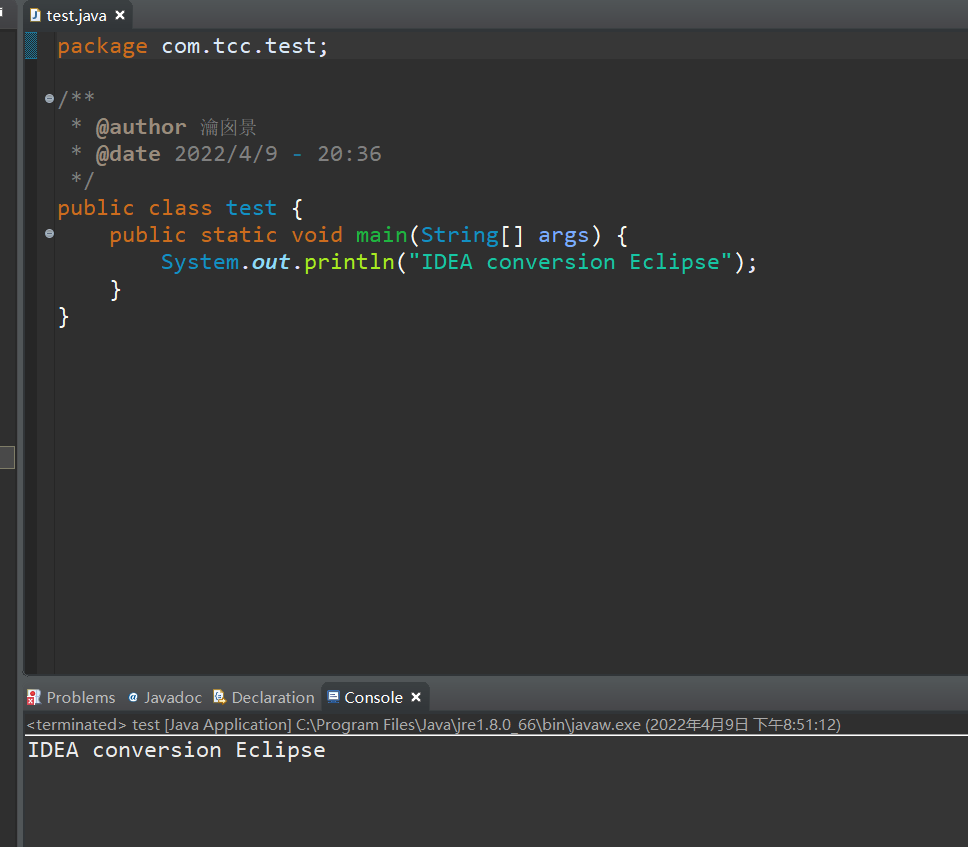Image resolution: width=968 pixels, height=847 pixels.
Task: Switch to the Javadoc tab
Action: (x=165, y=698)
